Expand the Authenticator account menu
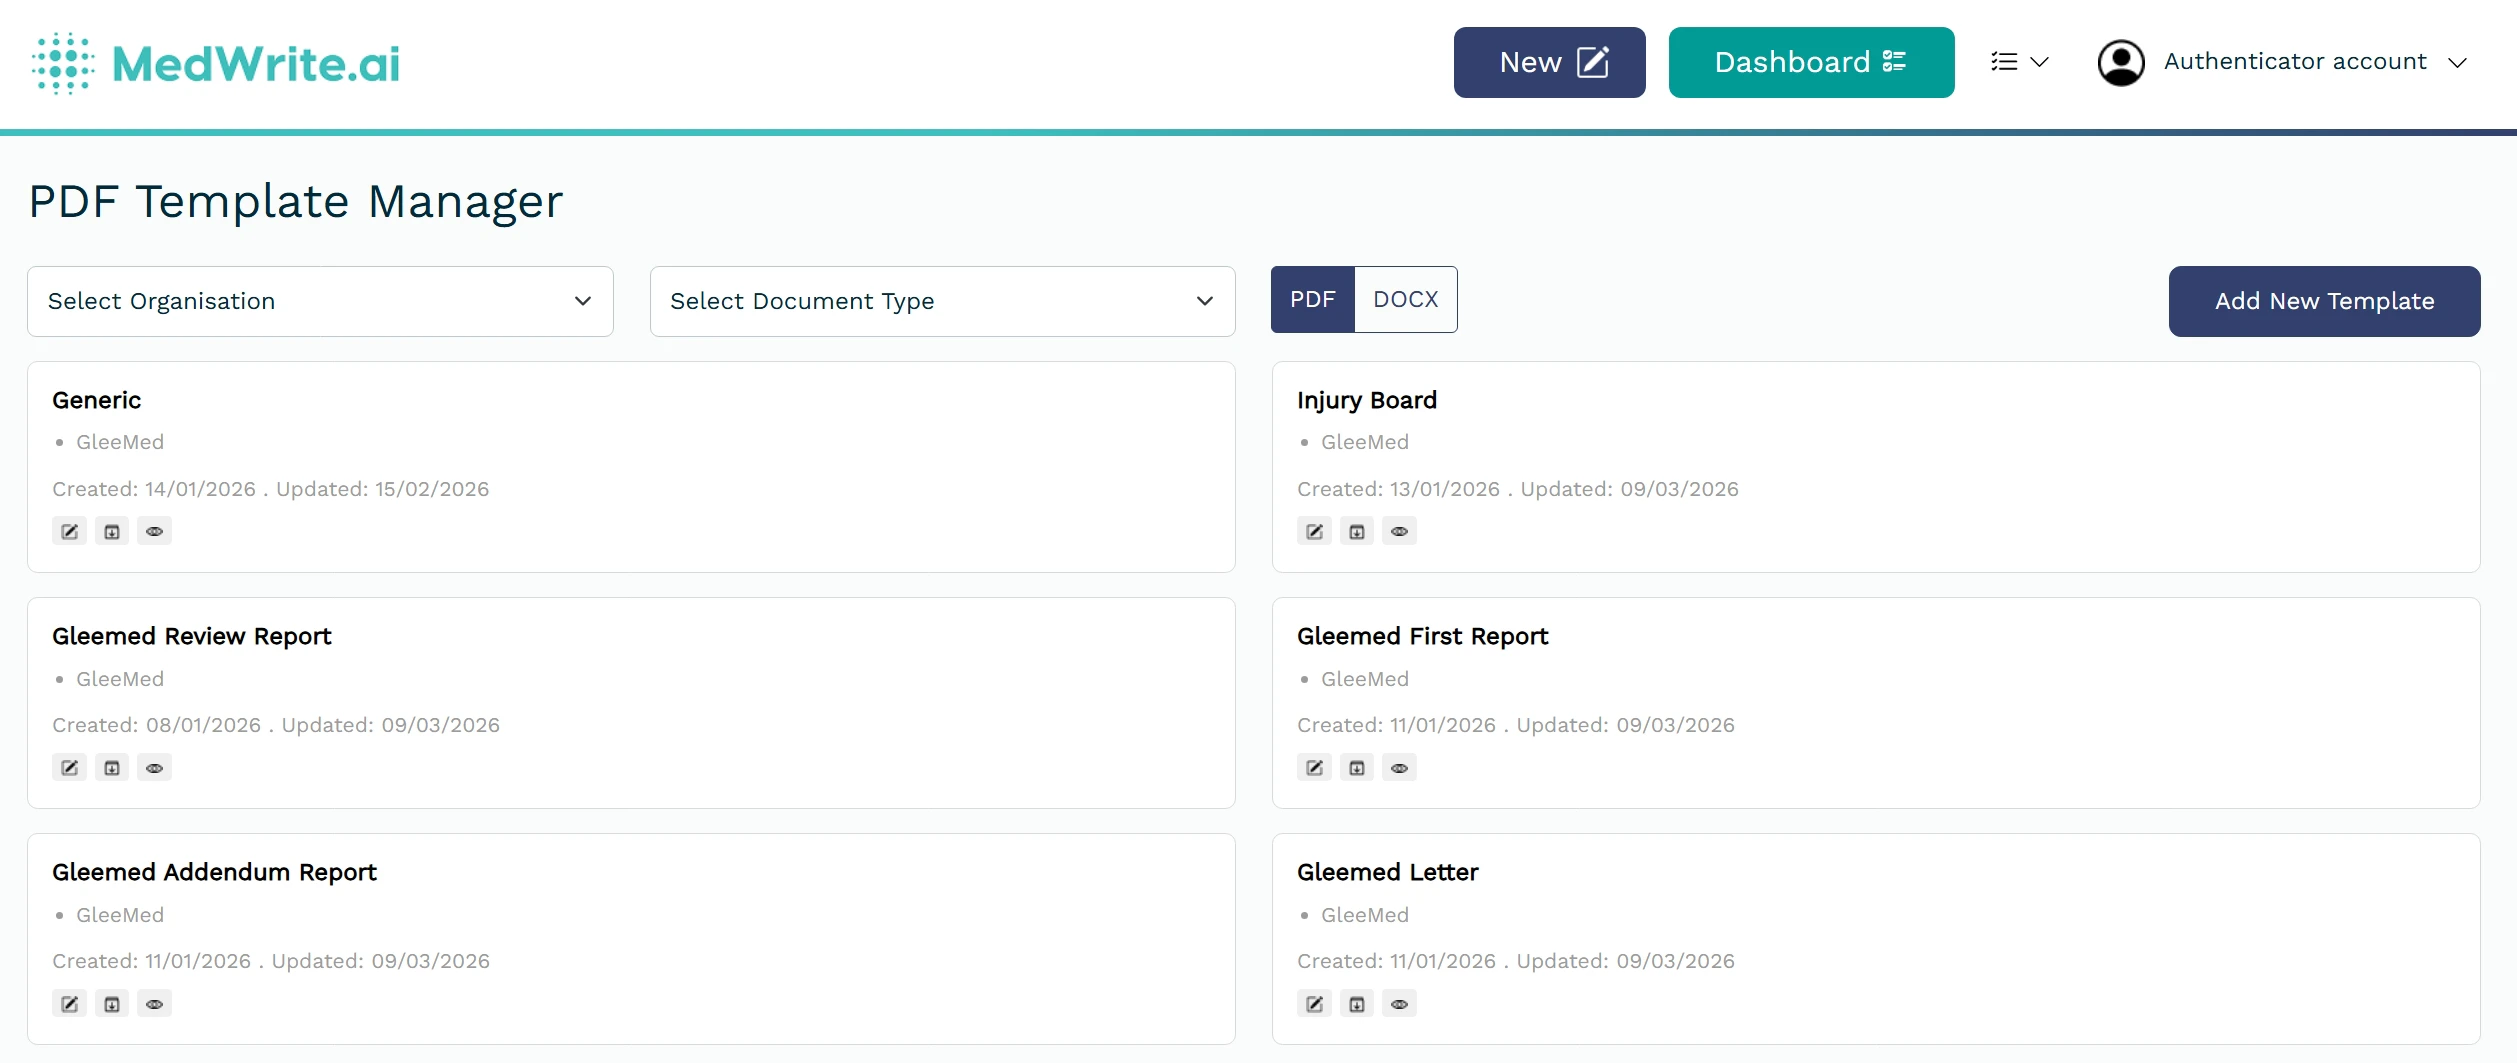This screenshot has height=1063, width=2517. click(x=2294, y=61)
